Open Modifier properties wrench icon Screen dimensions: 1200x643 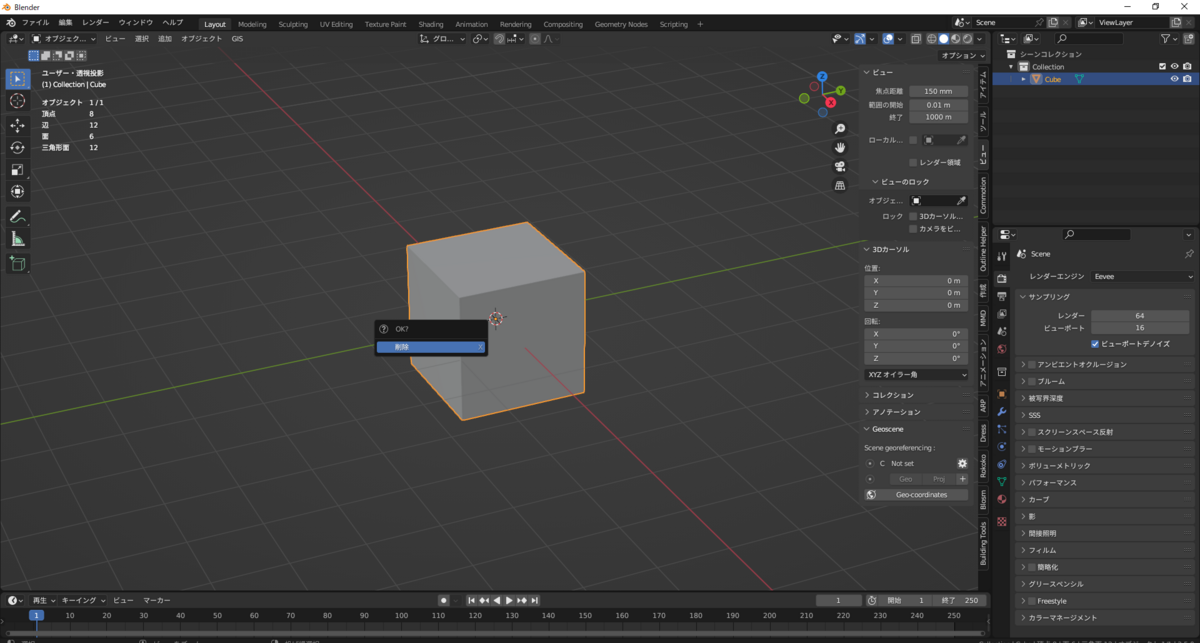(1001, 411)
